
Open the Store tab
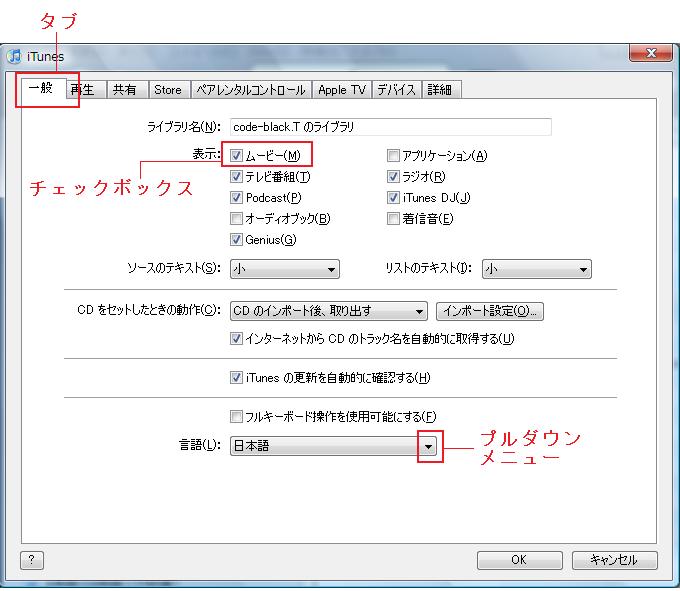[x=168, y=90]
